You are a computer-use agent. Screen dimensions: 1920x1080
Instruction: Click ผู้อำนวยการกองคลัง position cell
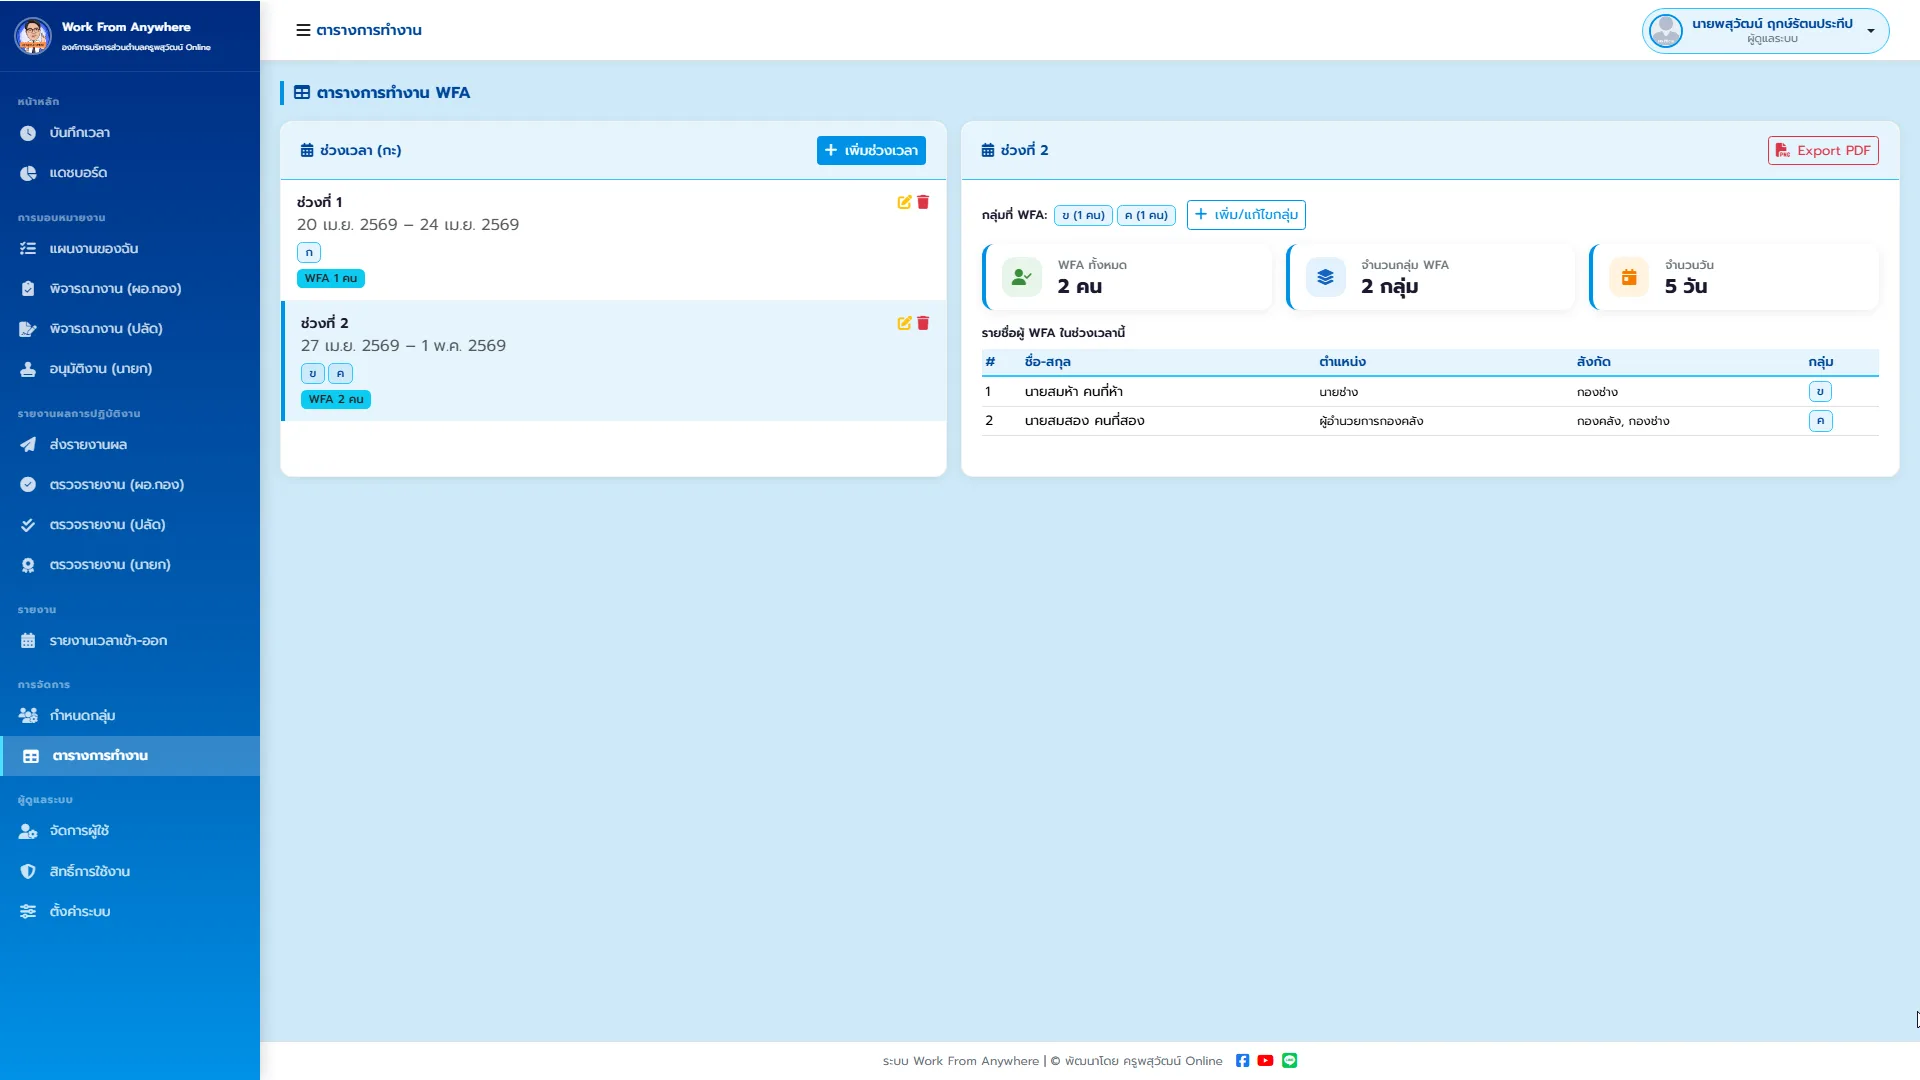click(x=1371, y=421)
